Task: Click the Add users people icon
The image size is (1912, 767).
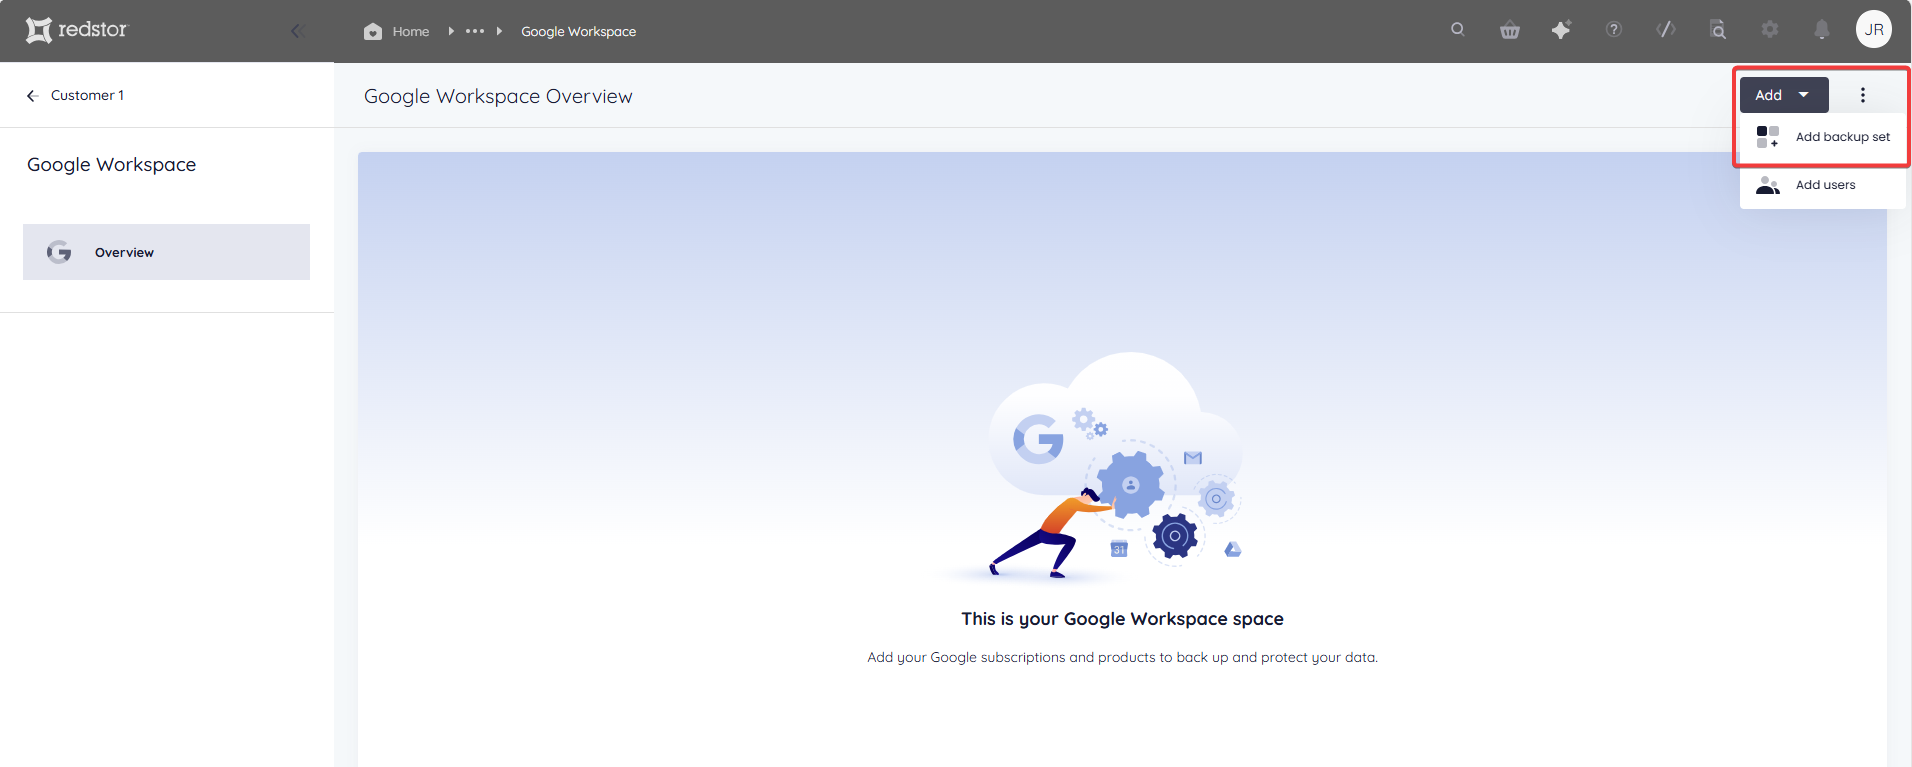Action: [x=1768, y=185]
